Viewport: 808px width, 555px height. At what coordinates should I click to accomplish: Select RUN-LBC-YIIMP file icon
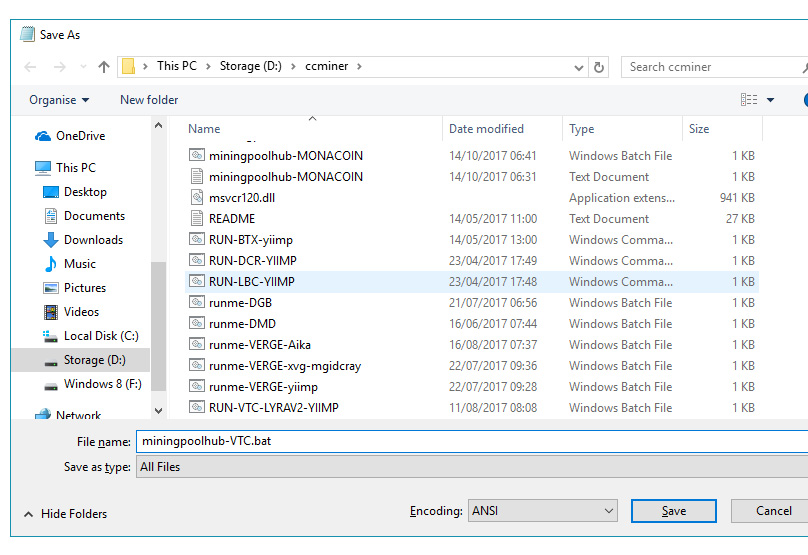point(196,281)
